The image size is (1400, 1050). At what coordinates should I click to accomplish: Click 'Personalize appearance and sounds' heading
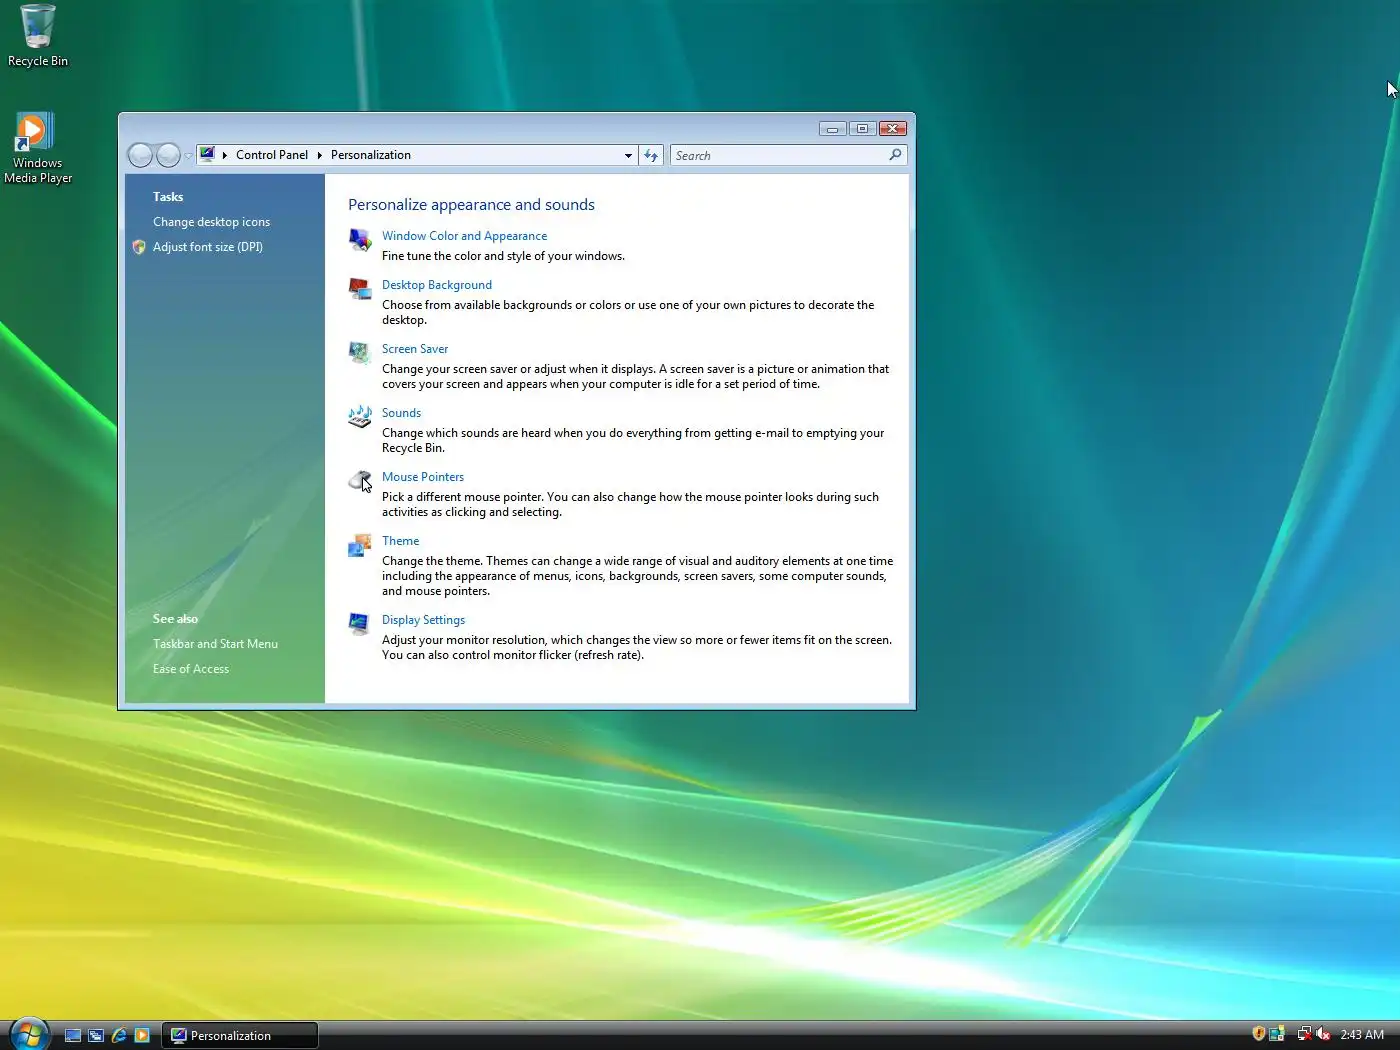471,205
